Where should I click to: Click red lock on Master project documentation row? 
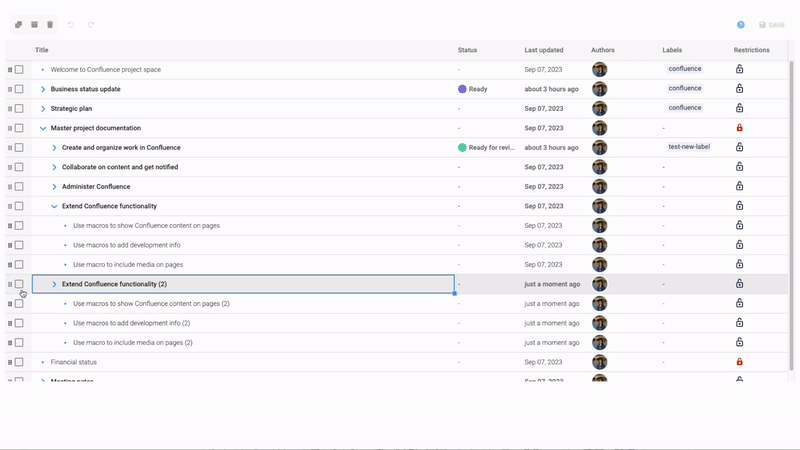click(740, 128)
